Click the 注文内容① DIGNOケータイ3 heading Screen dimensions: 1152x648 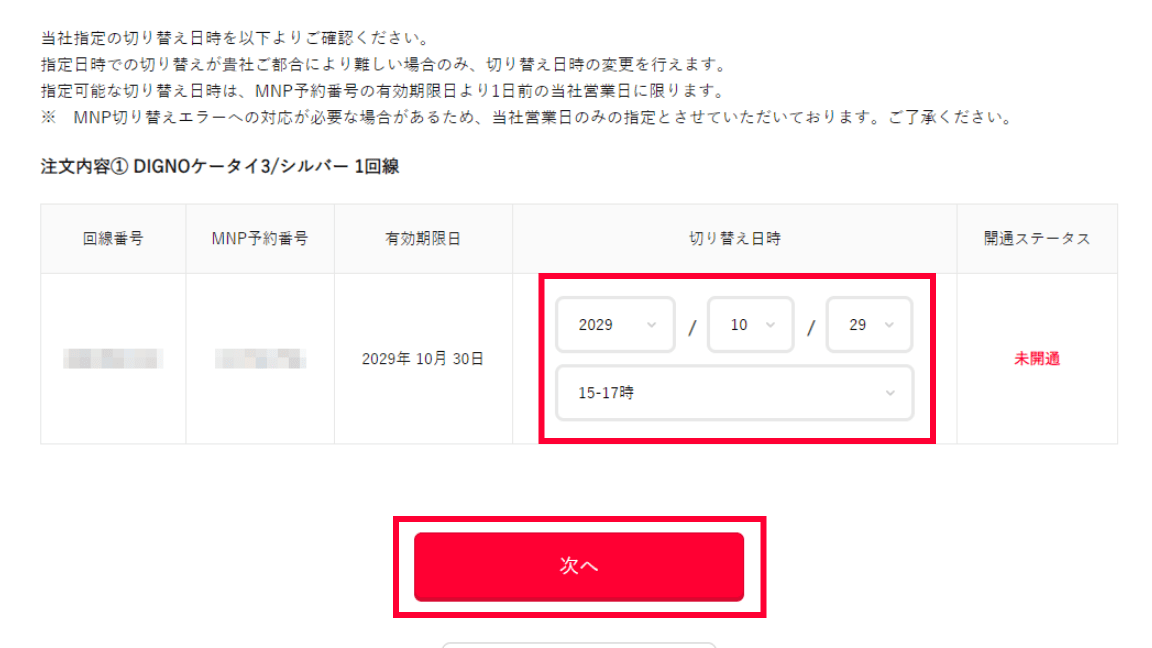coord(220,167)
